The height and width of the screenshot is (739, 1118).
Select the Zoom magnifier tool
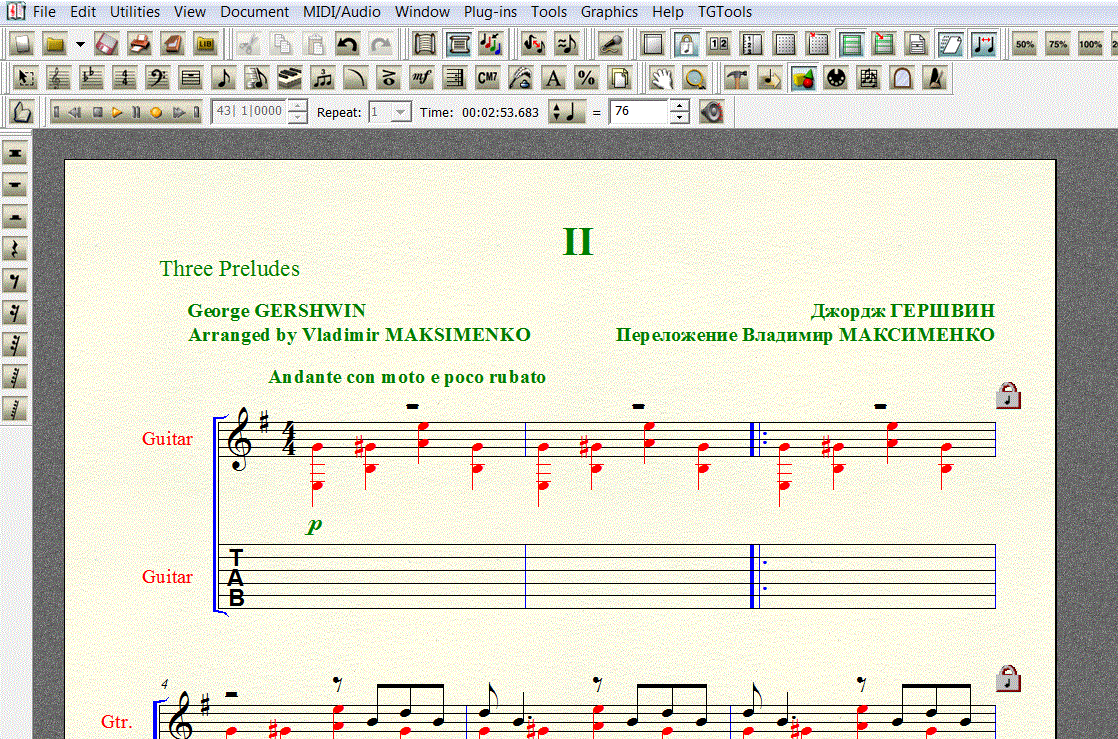[x=694, y=78]
